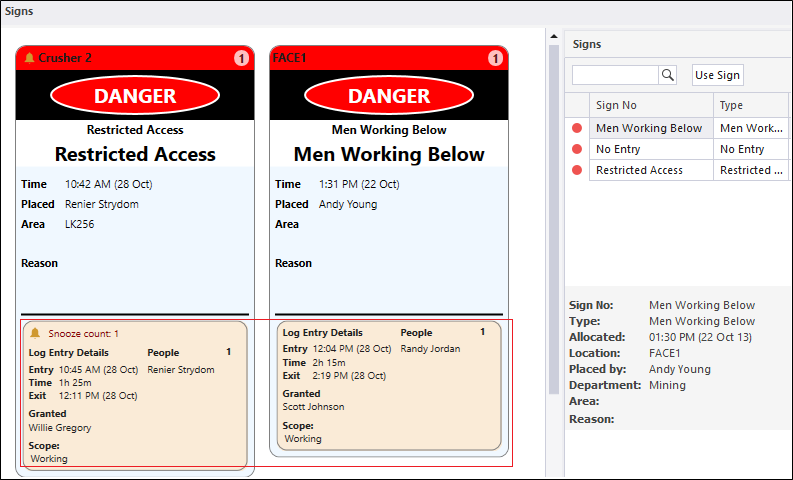Click the snooze bell icon in Crusher 2 log
Image resolution: width=793 pixels, height=480 pixels.
35,333
